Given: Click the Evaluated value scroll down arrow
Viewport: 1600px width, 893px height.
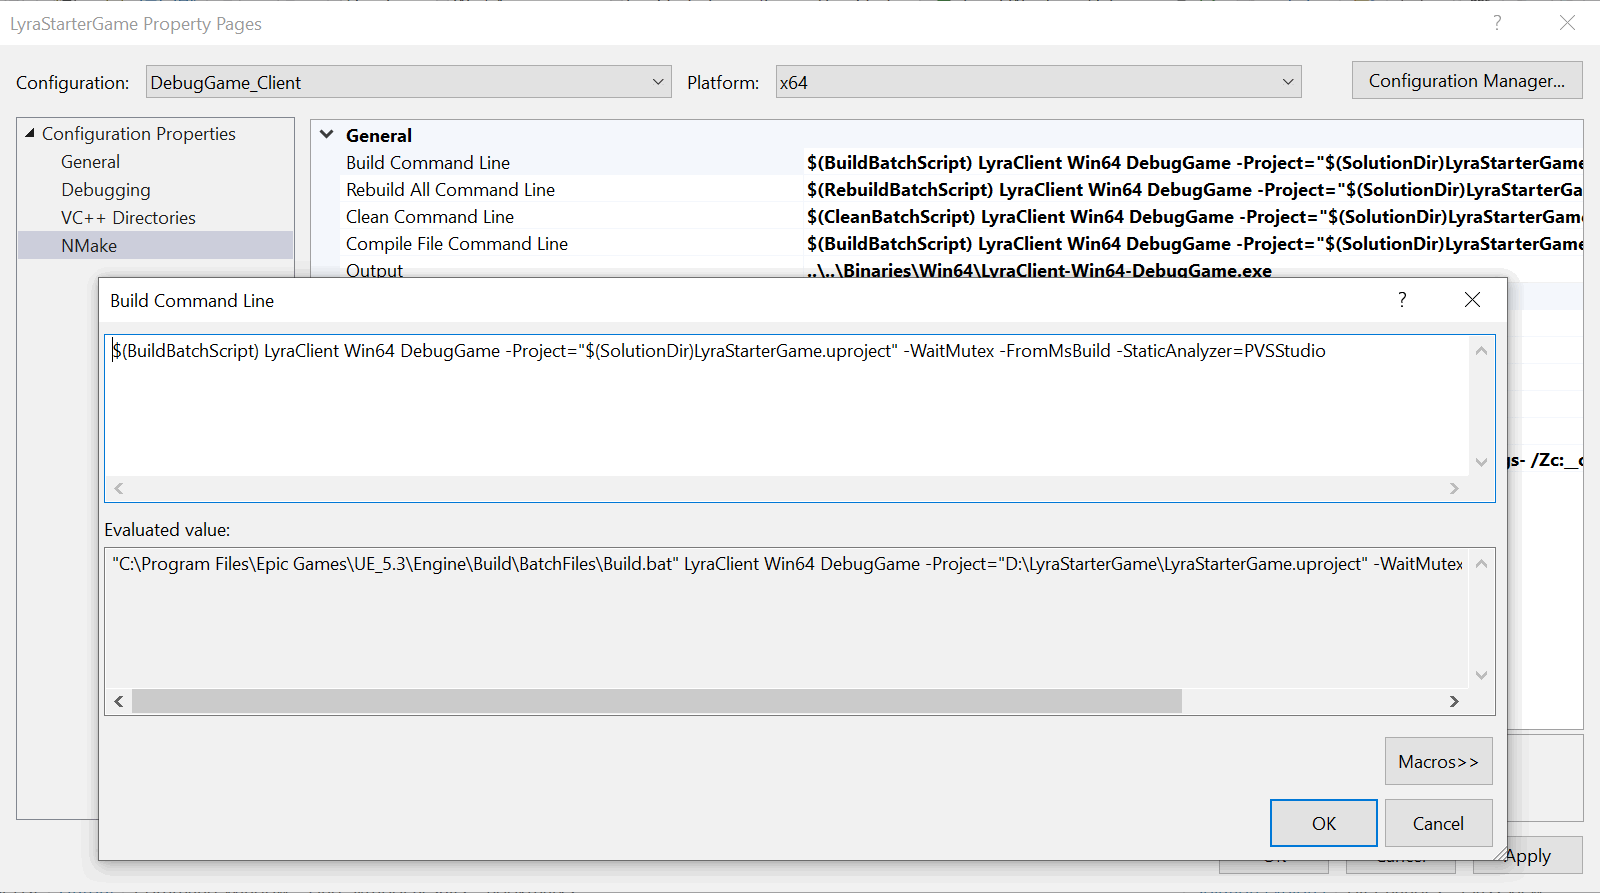Looking at the screenshot, I should coord(1481,675).
